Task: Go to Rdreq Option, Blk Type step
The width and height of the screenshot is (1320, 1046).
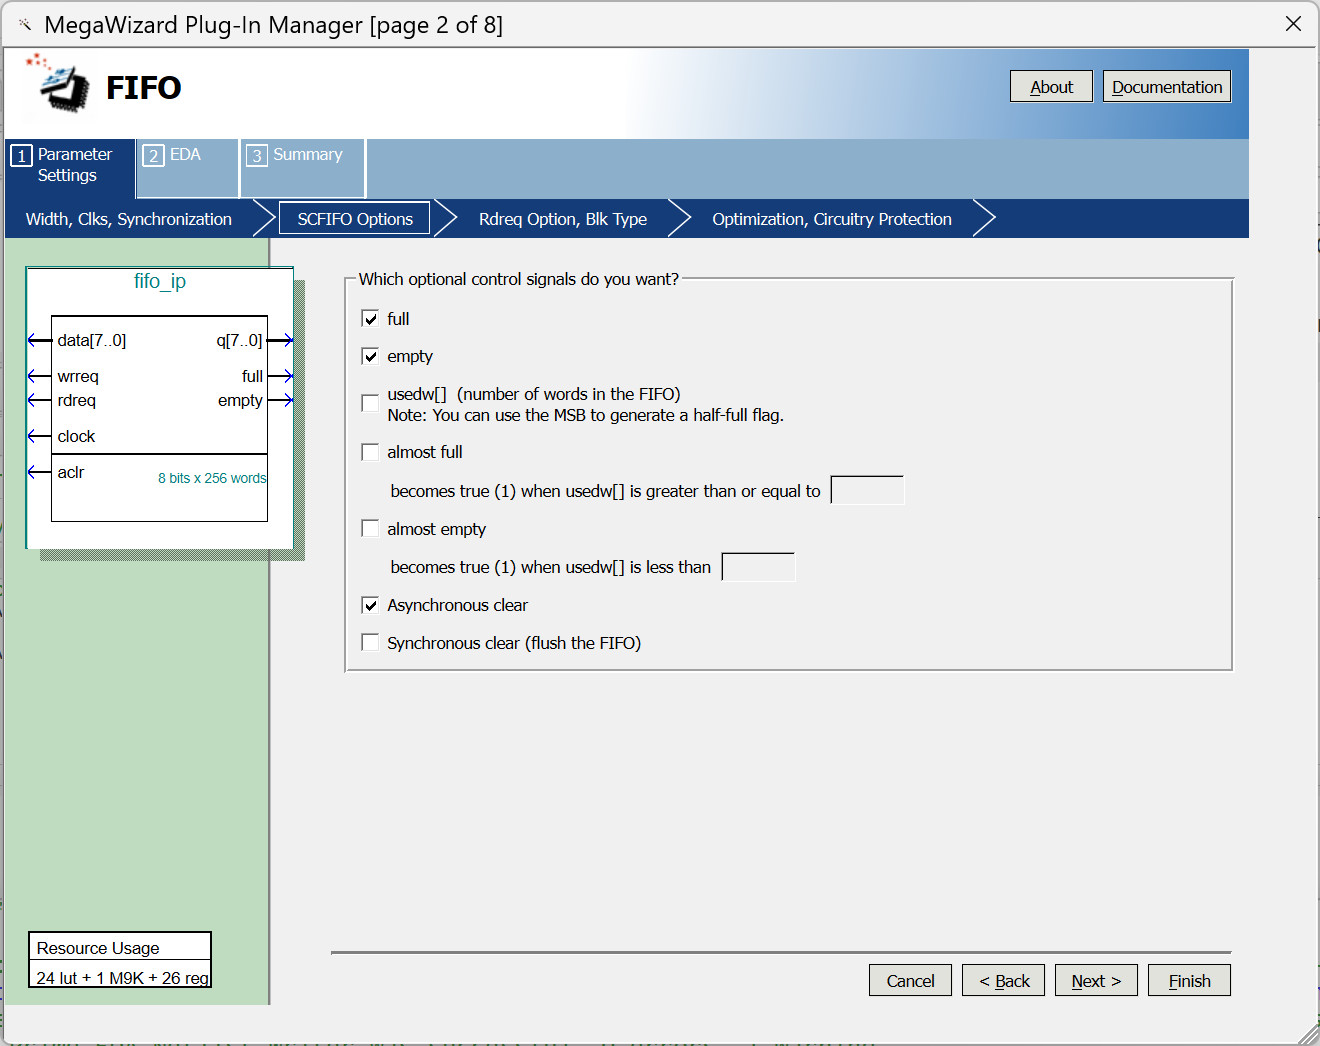Action: pos(562,219)
